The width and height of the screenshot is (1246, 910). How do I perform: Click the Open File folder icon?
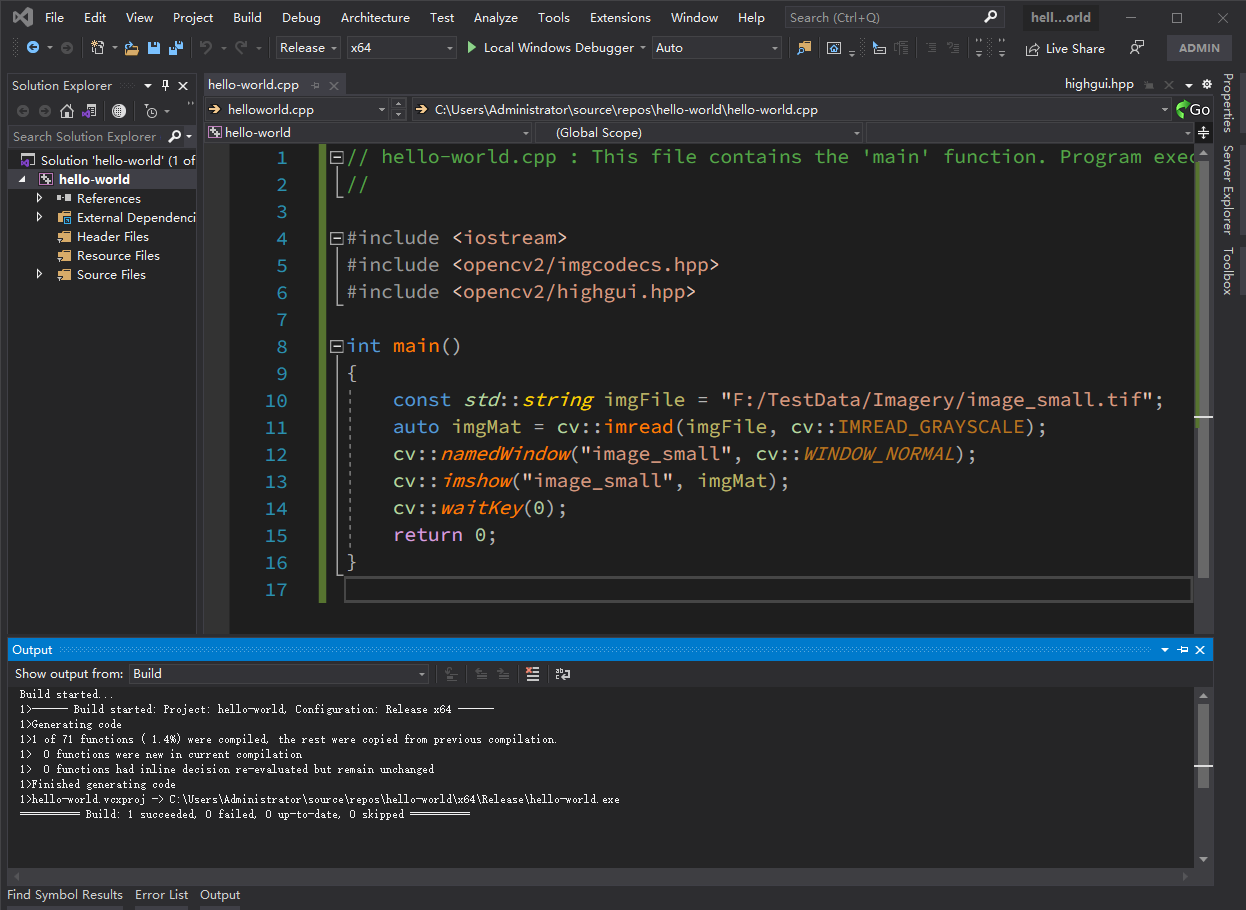tap(132, 48)
